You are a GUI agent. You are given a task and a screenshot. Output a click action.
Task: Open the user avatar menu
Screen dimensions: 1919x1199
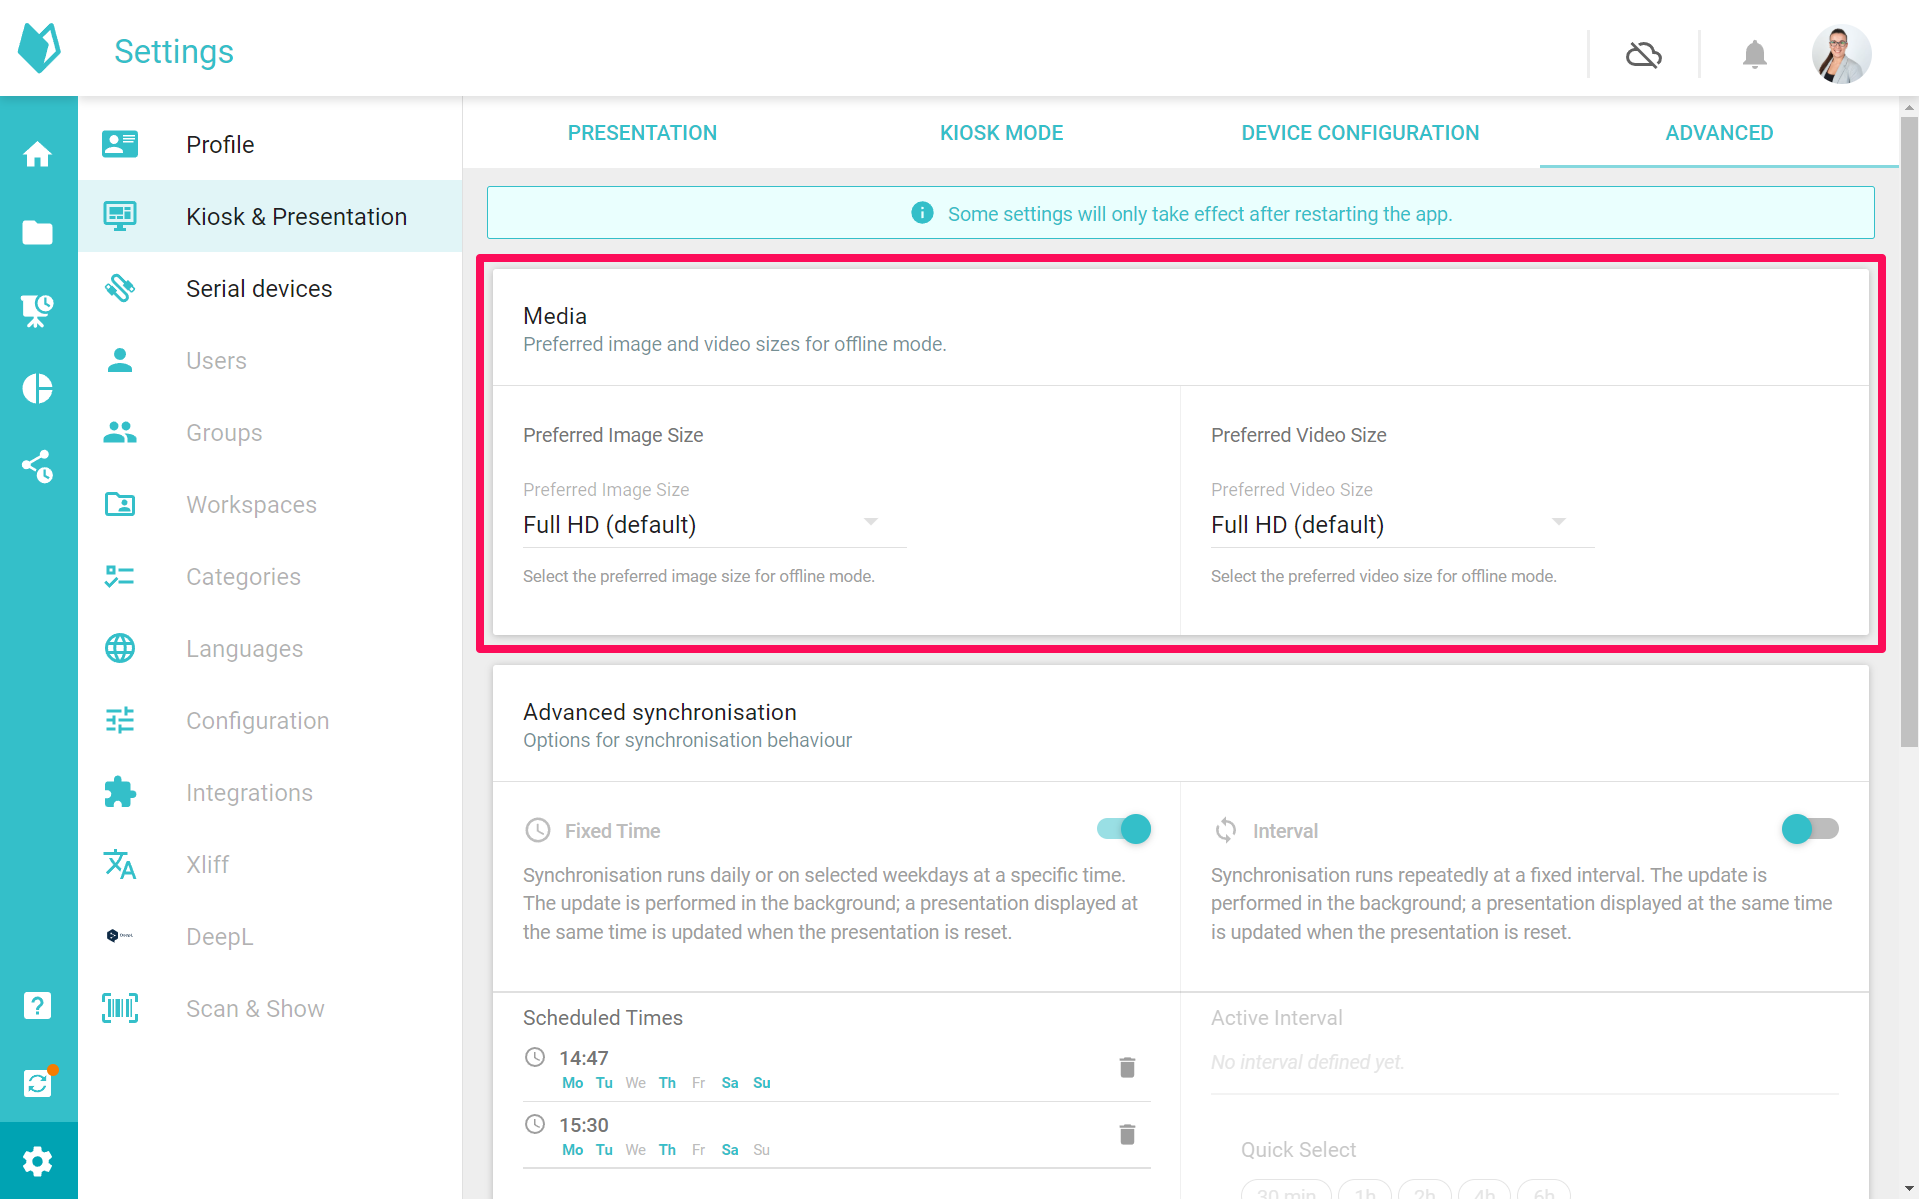pos(1842,54)
